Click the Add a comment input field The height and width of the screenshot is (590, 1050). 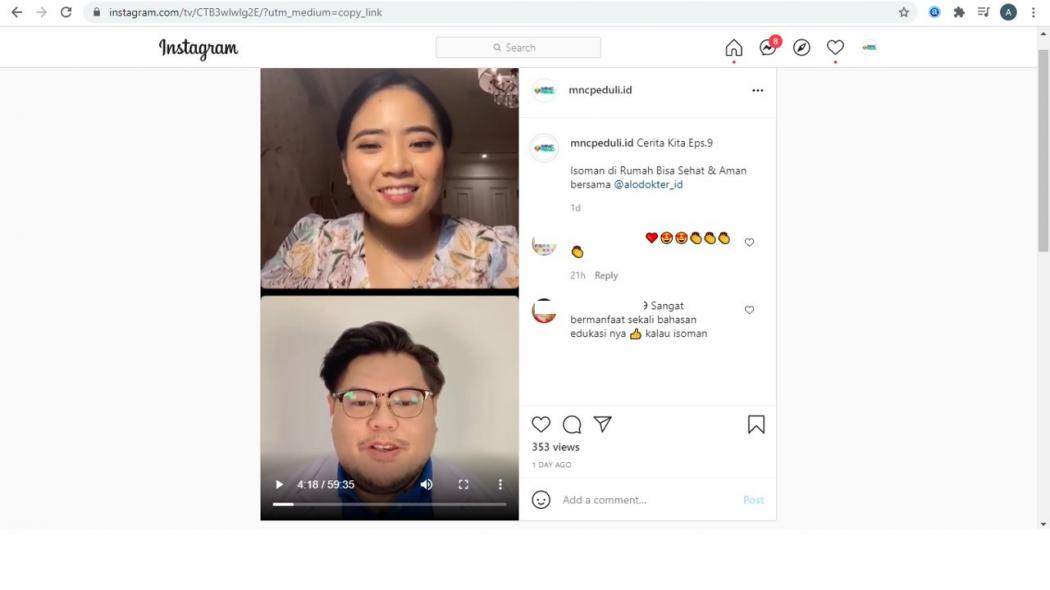[x=620, y=499]
